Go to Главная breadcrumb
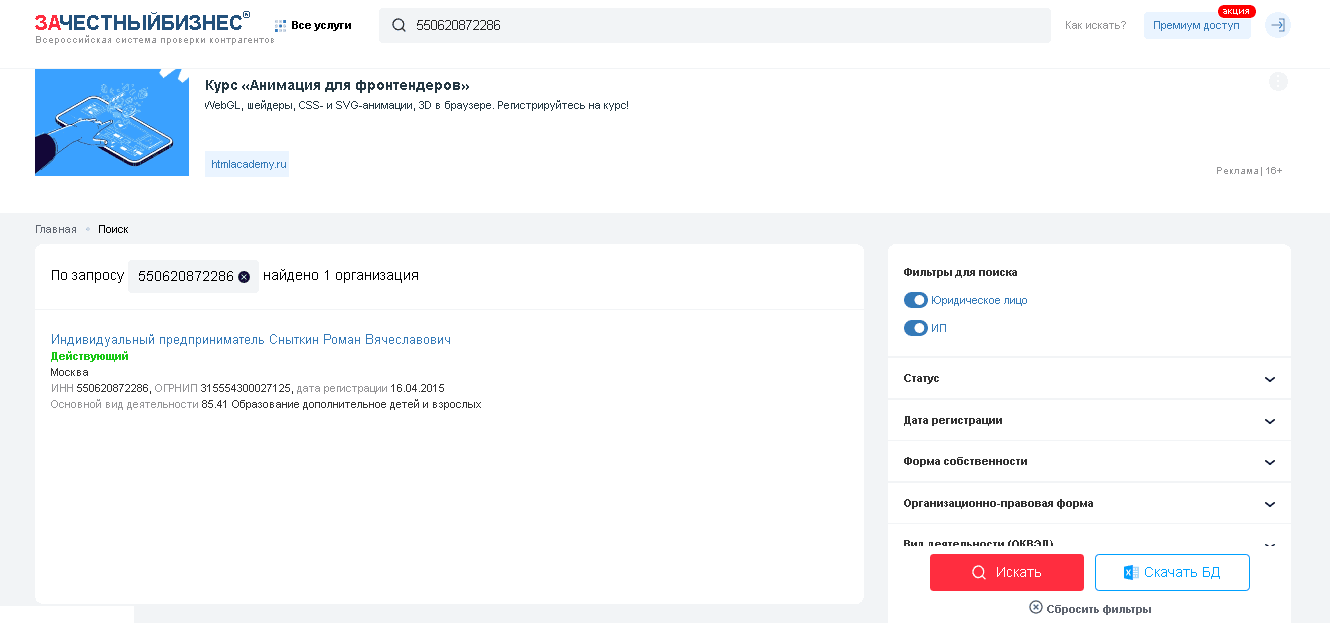Viewport: 1330px width, 623px height. (x=56, y=229)
